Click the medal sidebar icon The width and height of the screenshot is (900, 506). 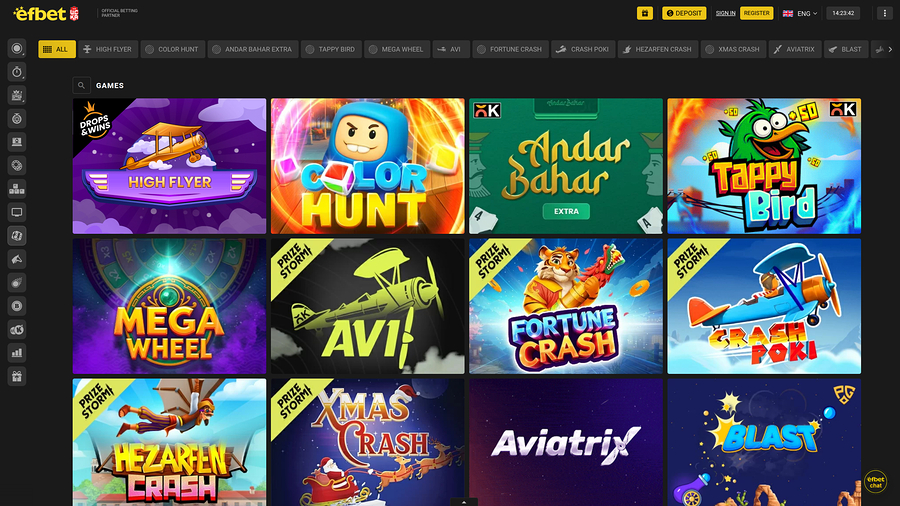(x=17, y=119)
